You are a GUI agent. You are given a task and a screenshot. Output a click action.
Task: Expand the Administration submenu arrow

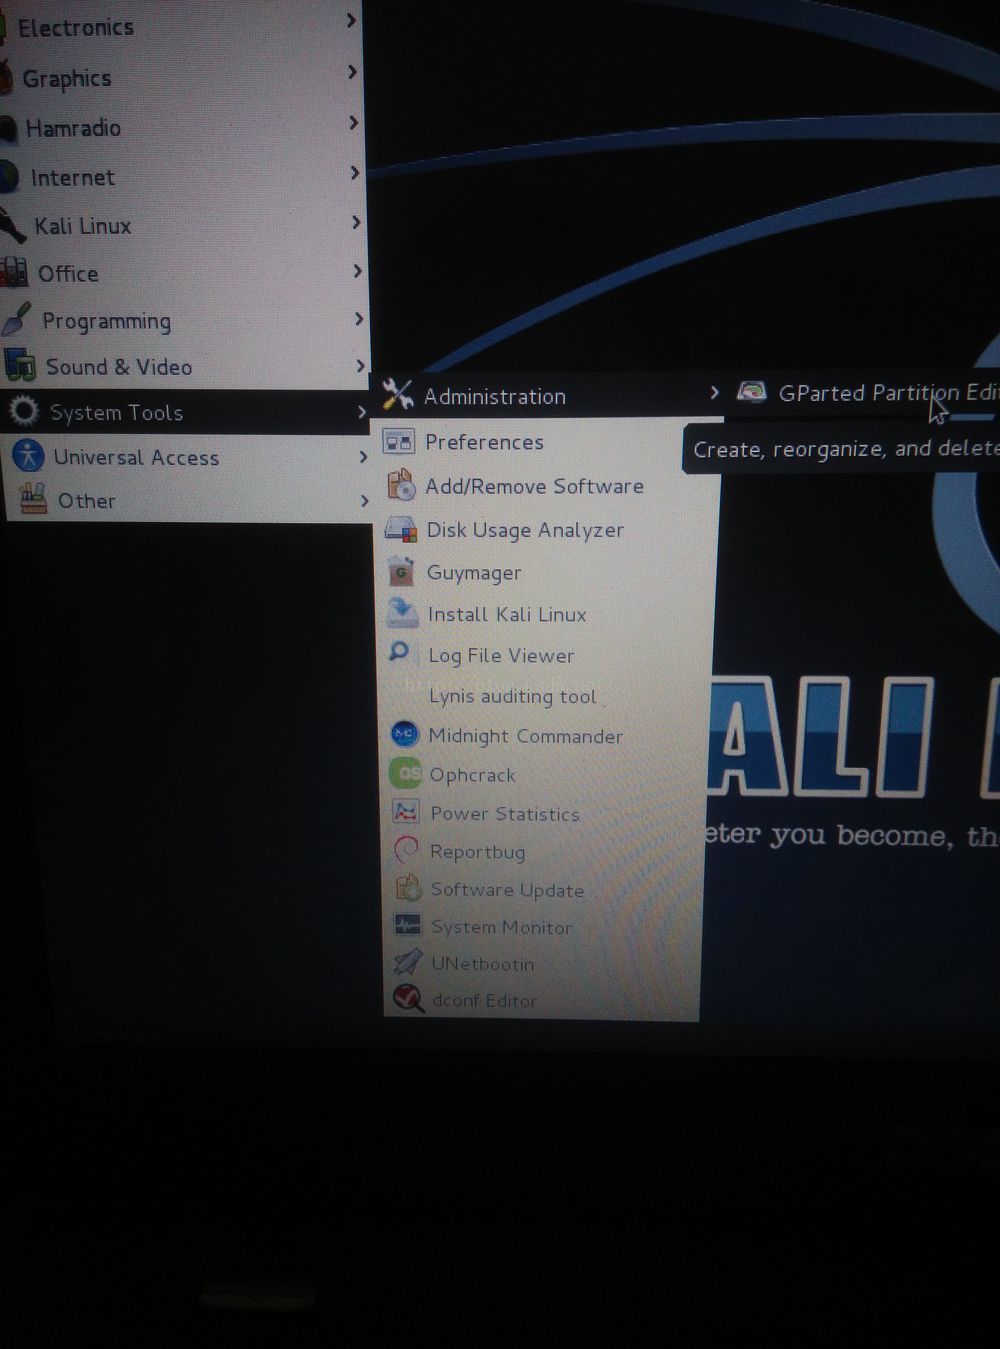click(x=714, y=392)
